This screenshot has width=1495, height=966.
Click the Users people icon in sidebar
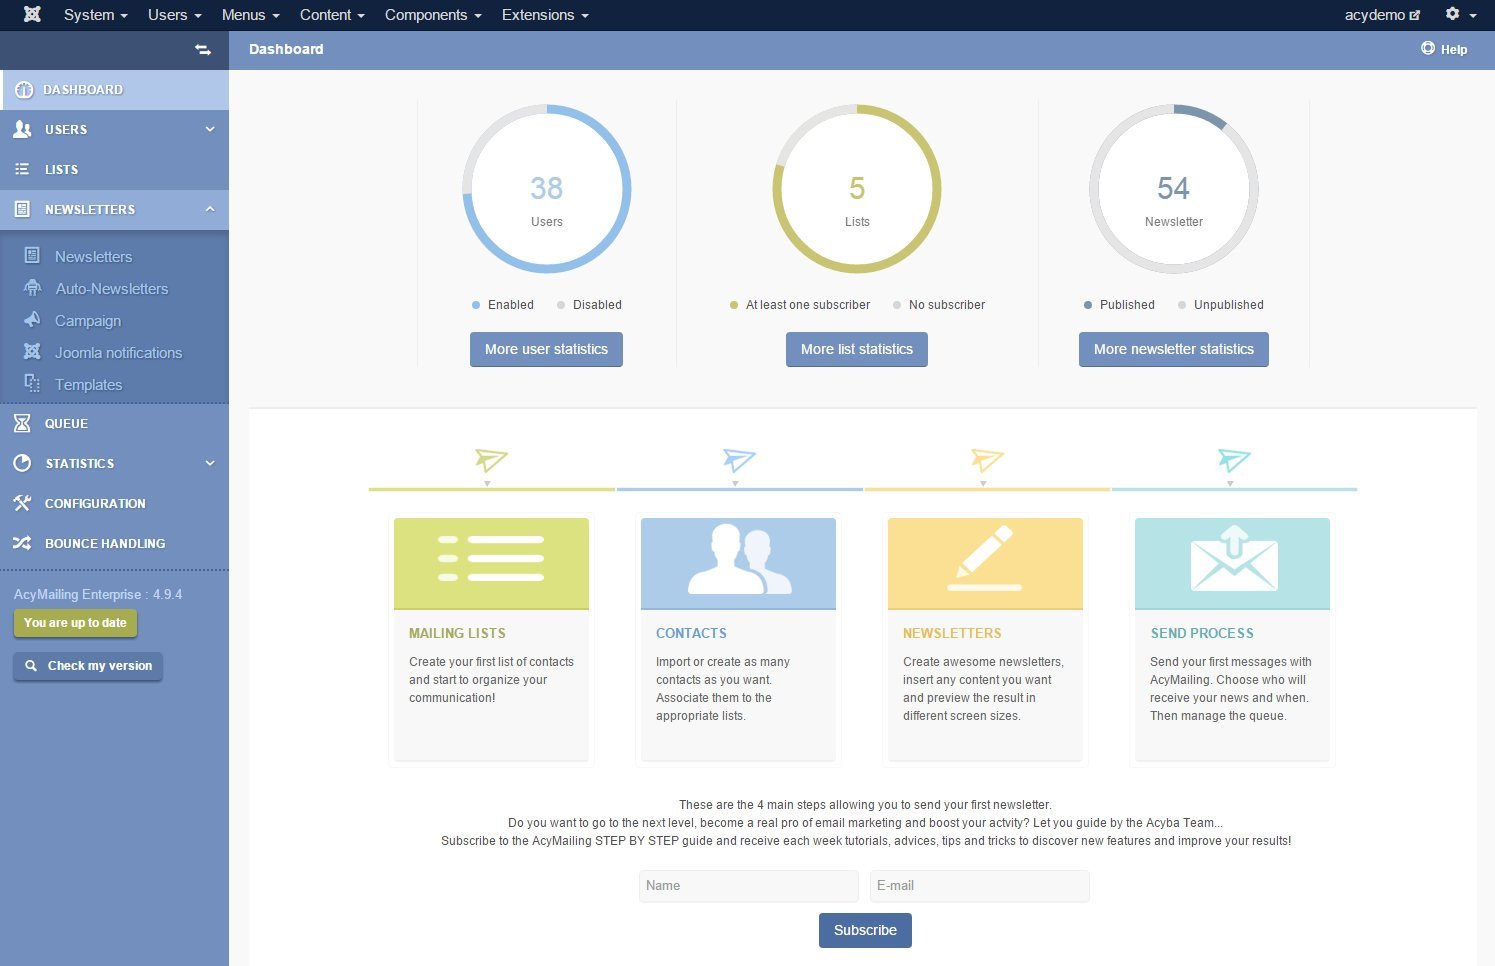(x=22, y=129)
